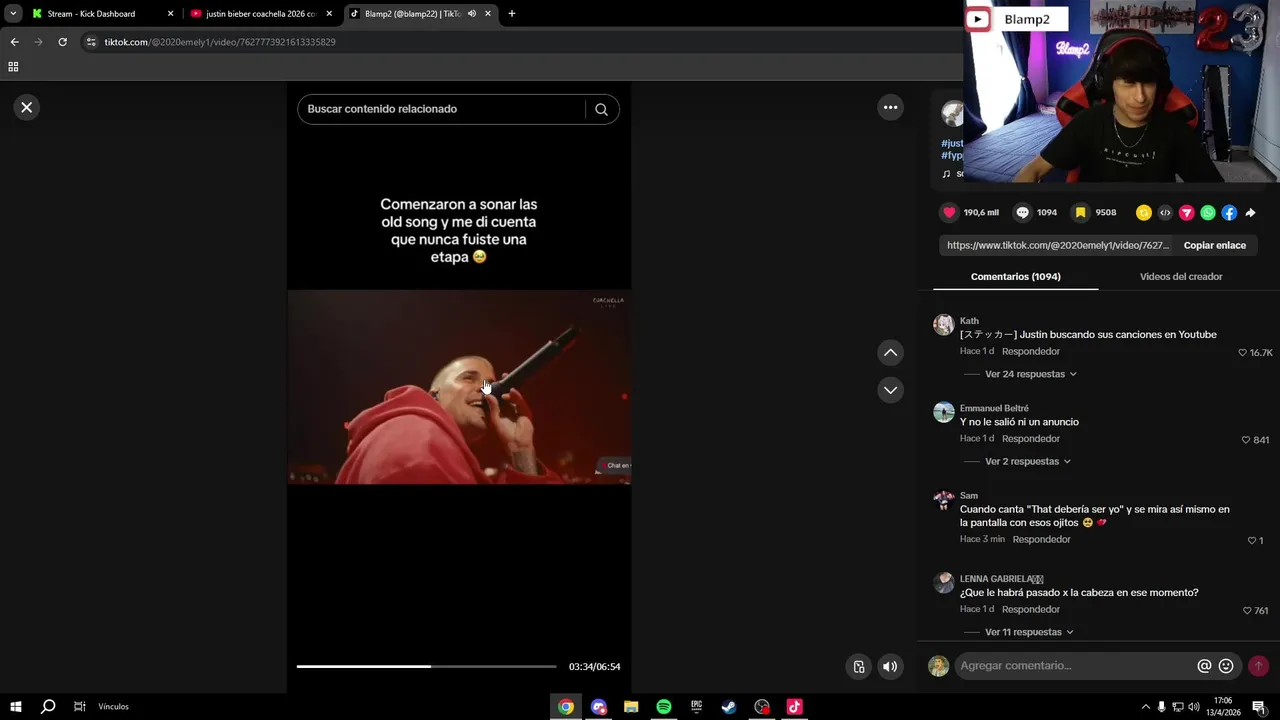Expand 'Ver 11 respuestas' under Lenna's comment
The image size is (1280, 720).
(1029, 632)
